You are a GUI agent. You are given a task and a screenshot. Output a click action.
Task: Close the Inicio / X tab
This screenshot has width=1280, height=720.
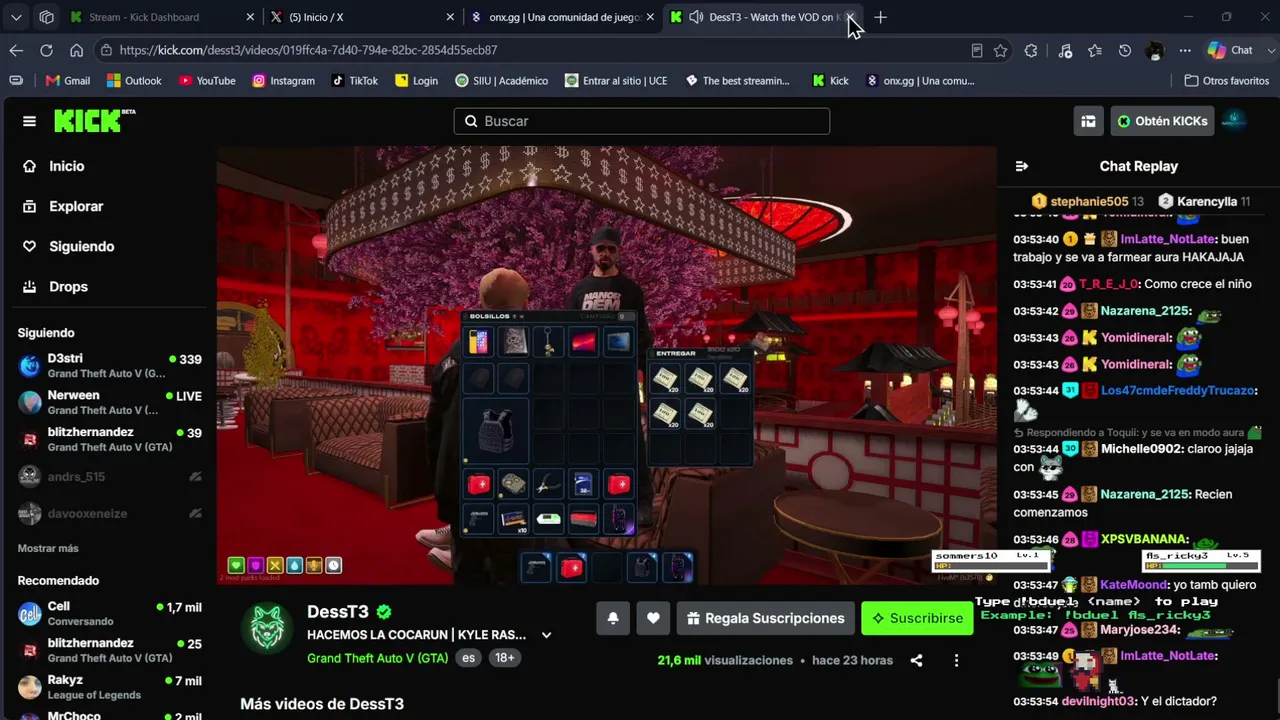point(450,17)
